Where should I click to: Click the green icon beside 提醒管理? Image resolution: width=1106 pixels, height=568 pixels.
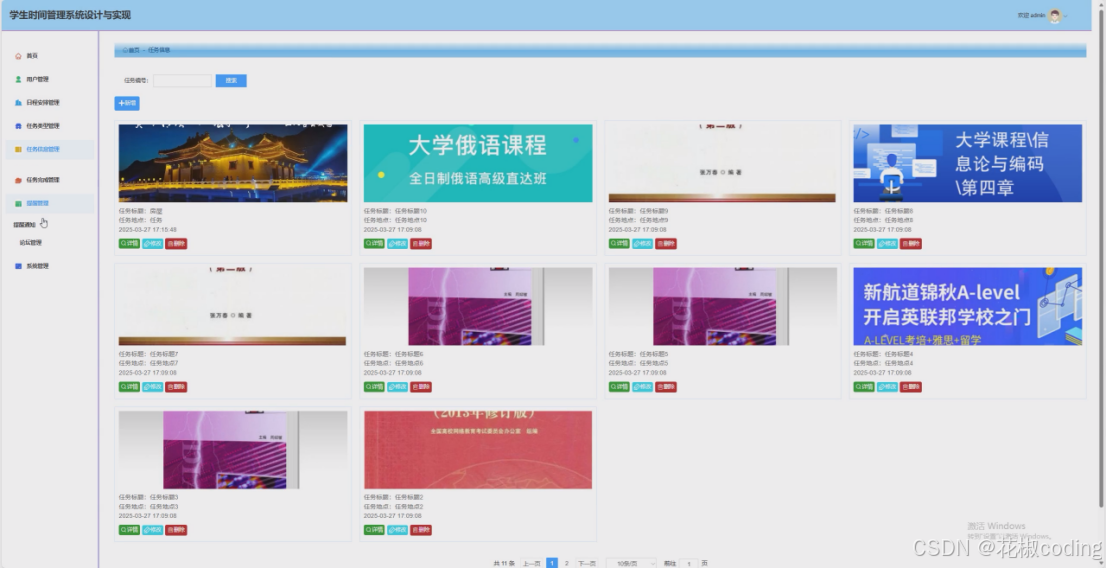18,203
